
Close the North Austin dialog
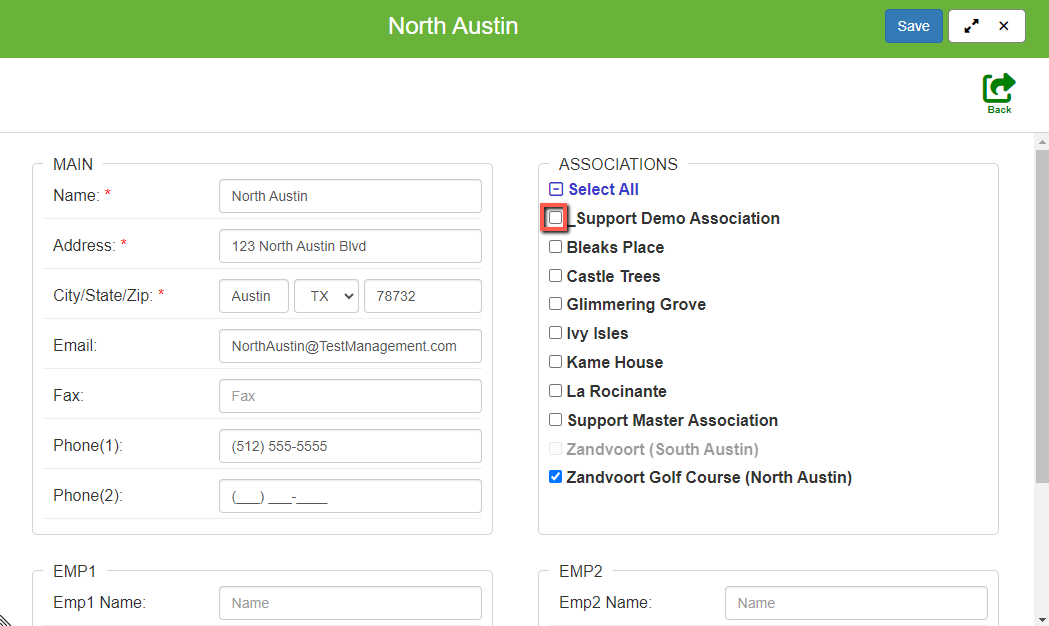click(1004, 26)
